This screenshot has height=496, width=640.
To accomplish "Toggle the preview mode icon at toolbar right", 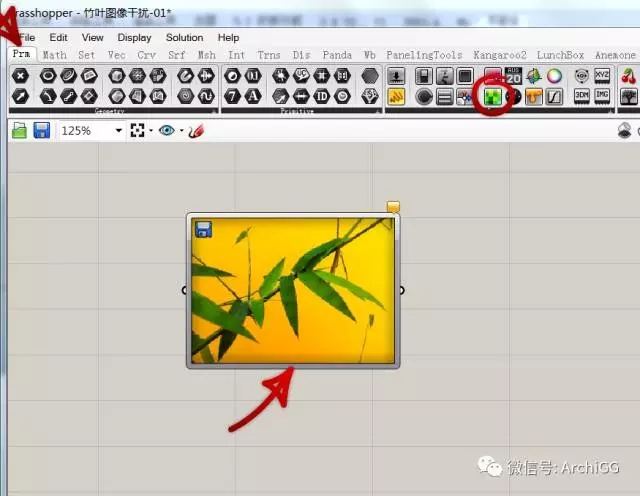I will pos(624,131).
